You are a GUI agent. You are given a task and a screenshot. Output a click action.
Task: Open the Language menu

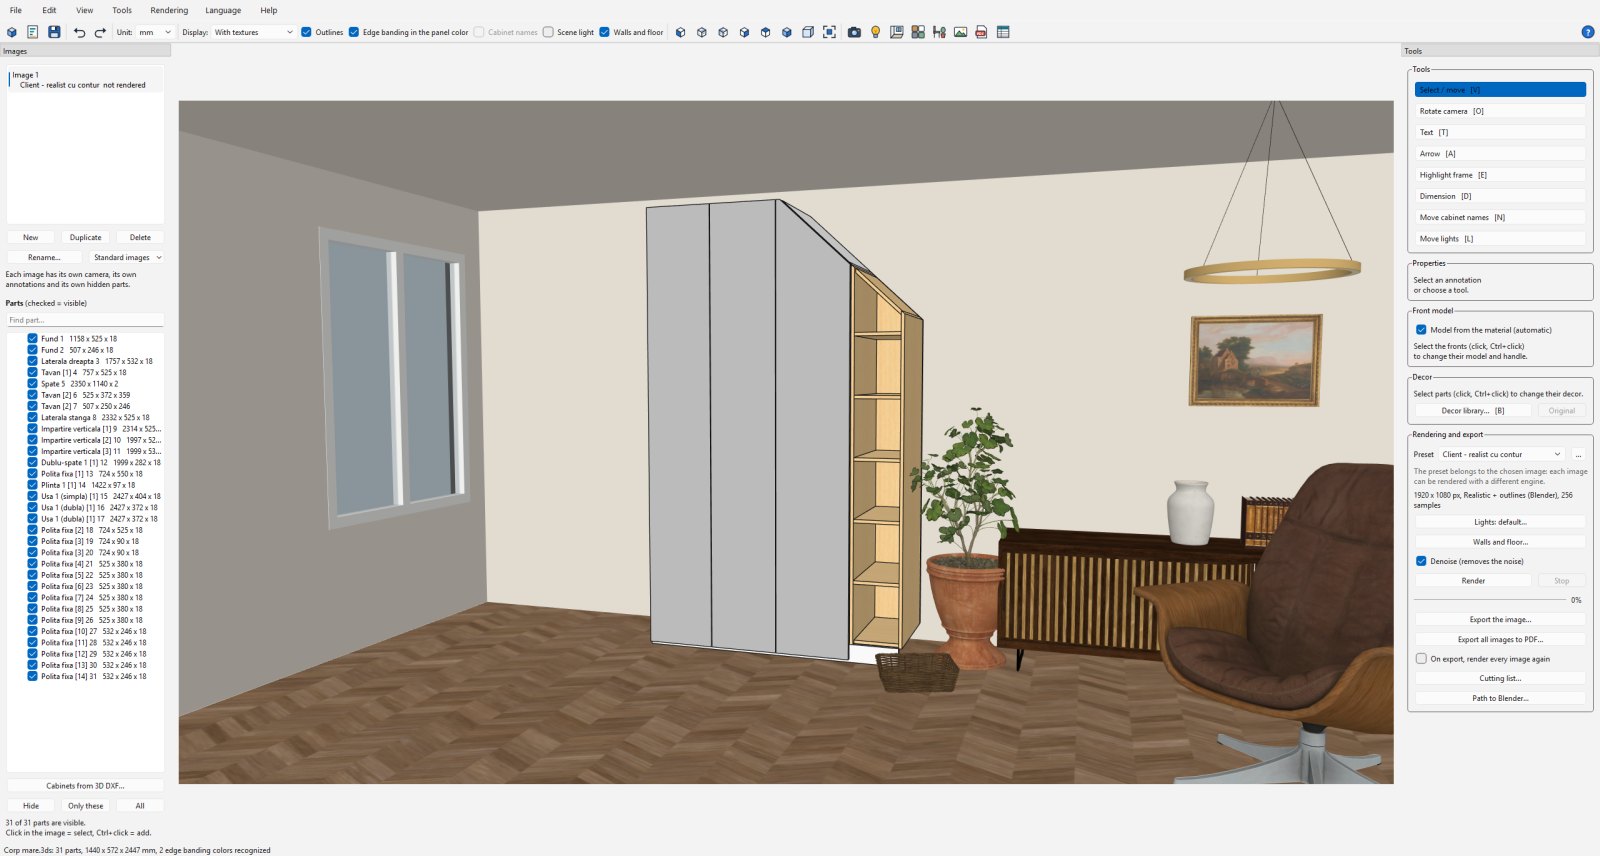click(x=223, y=10)
